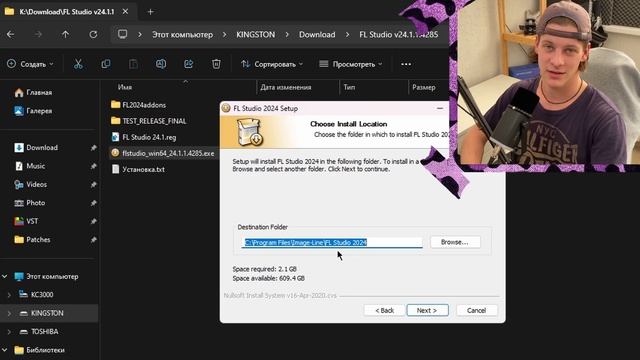Open the Просмотреть dropdown
This screenshot has height=360, width=640.
(351, 64)
